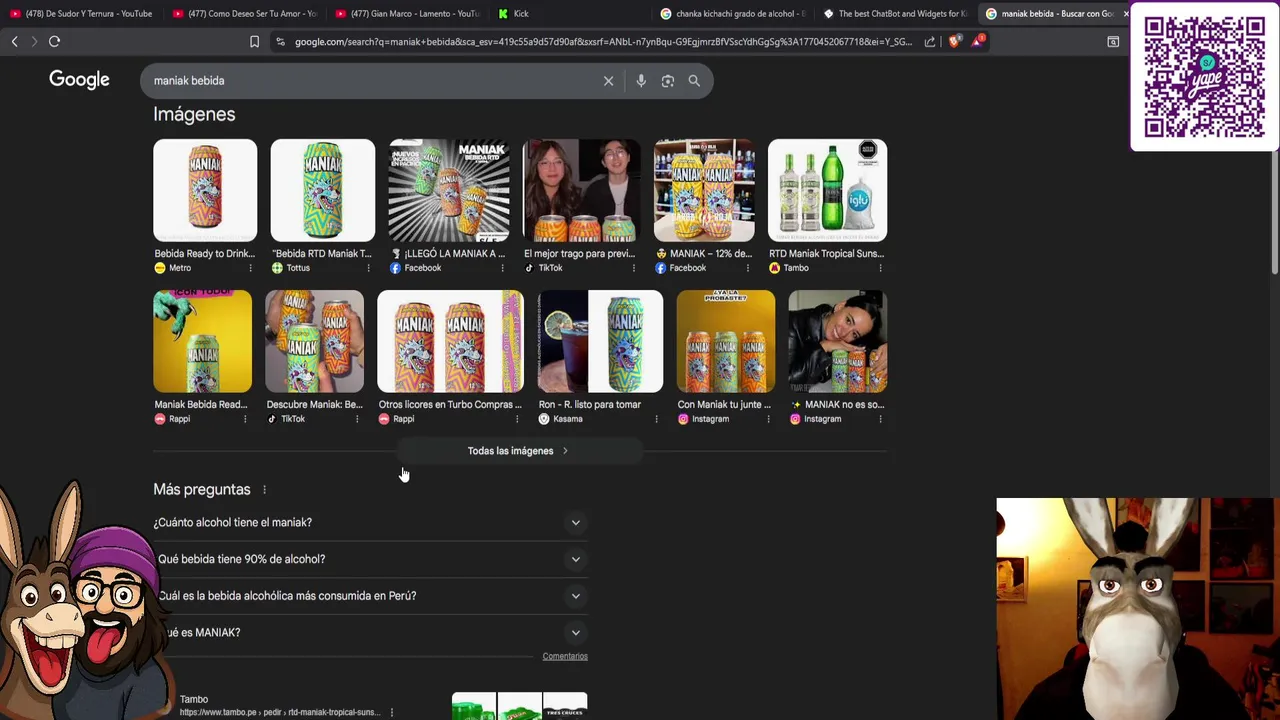Open Tottus green Maniak can thumbnail
The width and height of the screenshot is (1280, 720).
(323, 191)
